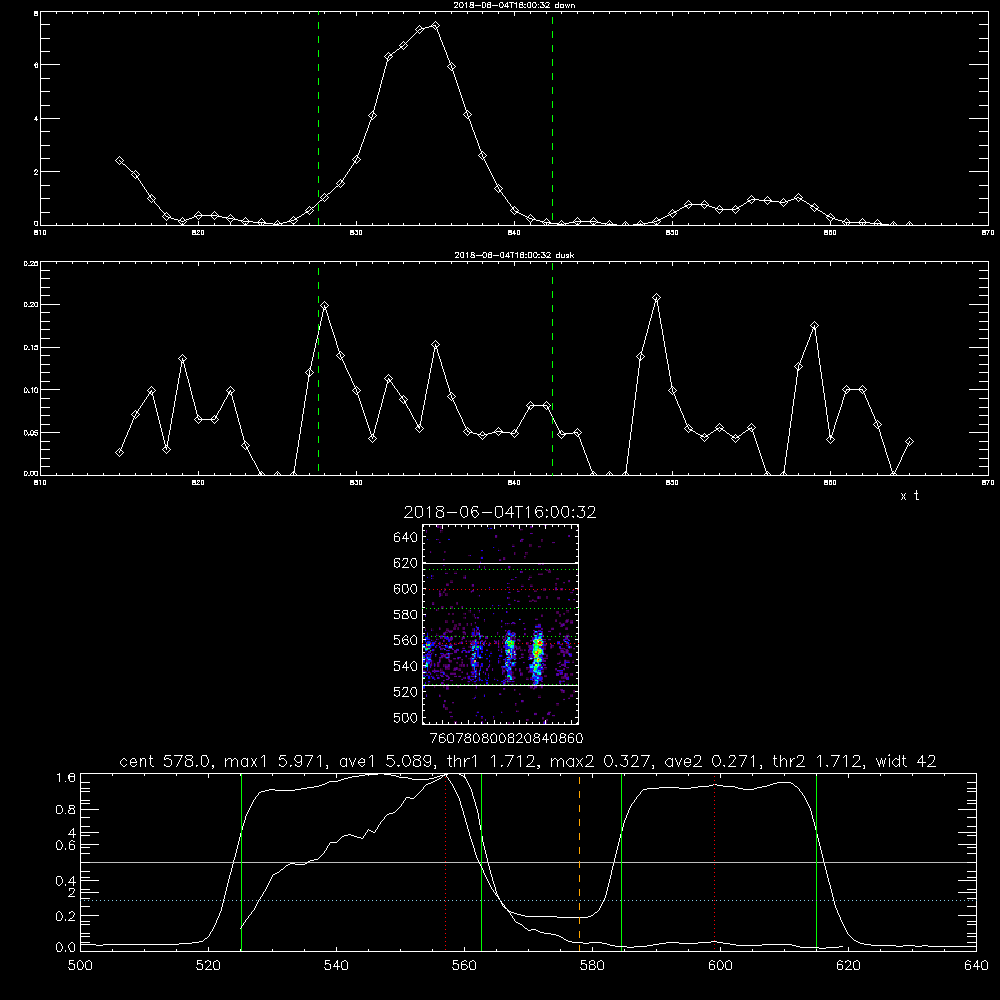Click the orange dashed center line at 578
The height and width of the screenshot is (1000, 1000).
(x=579, y=861)
